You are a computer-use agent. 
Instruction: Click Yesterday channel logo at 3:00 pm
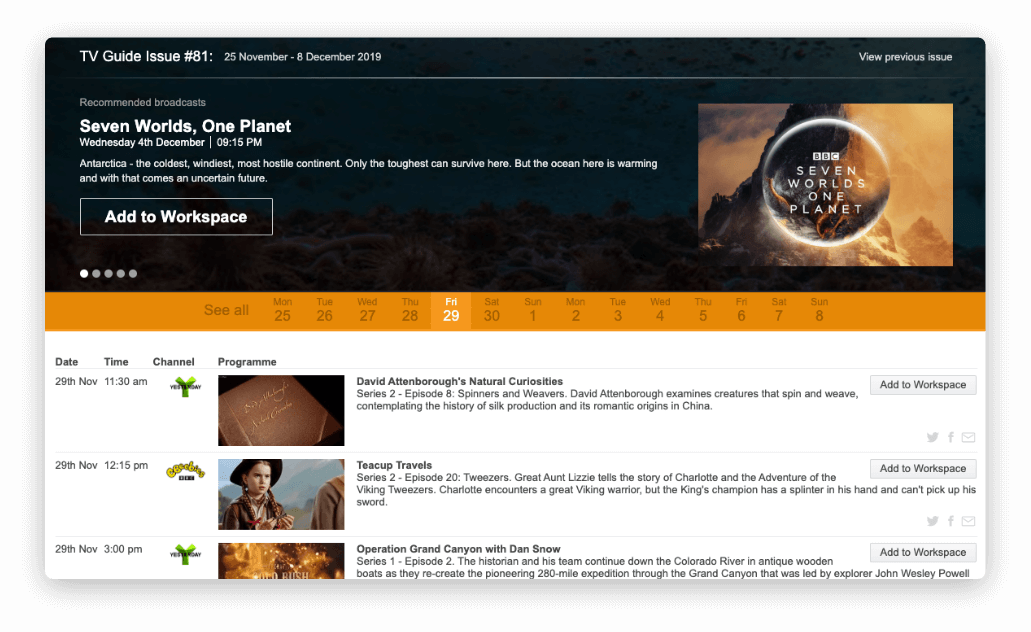coord(185,554)
